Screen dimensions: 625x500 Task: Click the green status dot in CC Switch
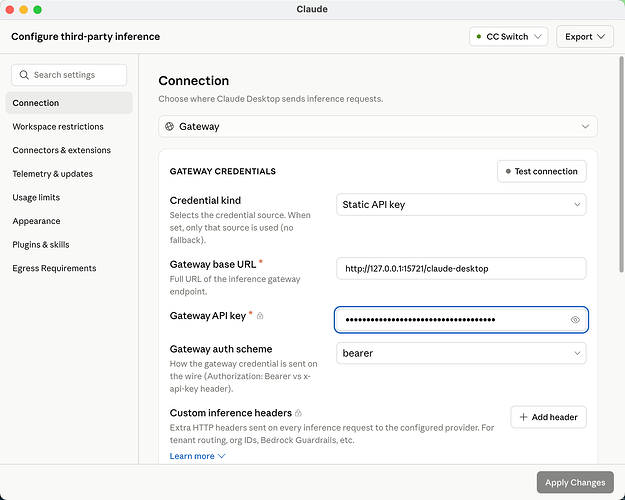pyautogui.click(x=479, y=36)
